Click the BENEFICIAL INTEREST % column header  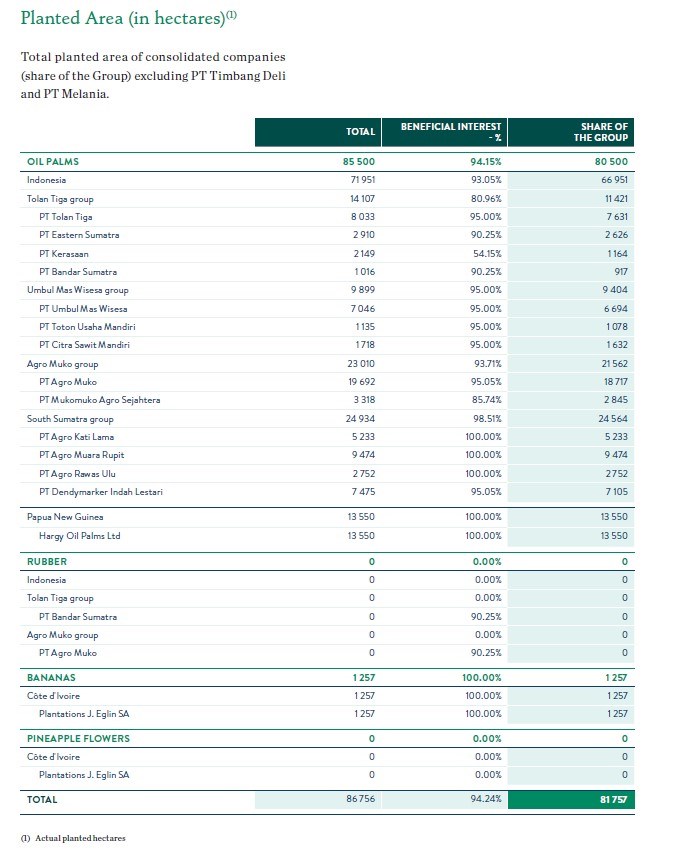click(x=451, y=132)
